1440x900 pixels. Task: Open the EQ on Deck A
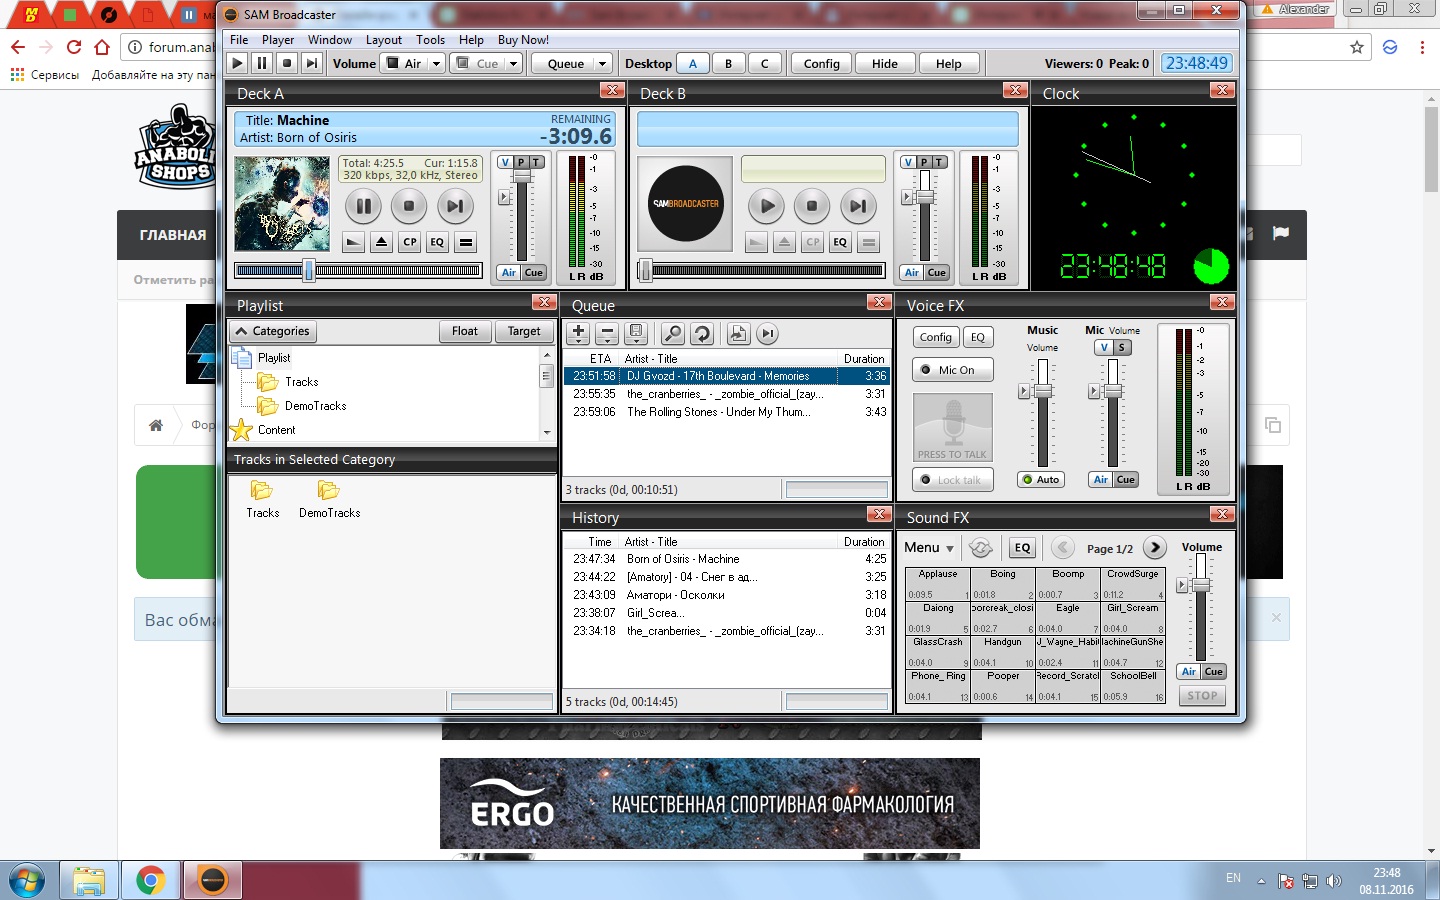(437, 242)
